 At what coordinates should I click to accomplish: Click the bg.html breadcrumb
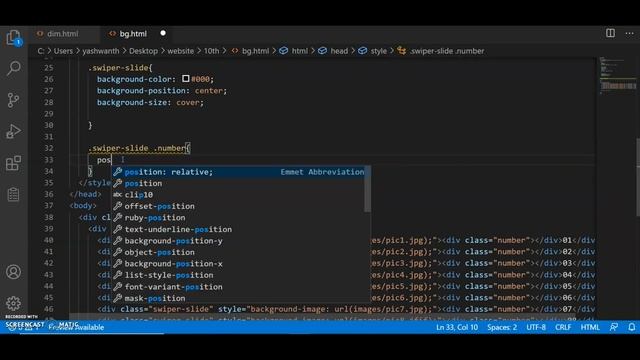pyautogui.click(x=256, y=51)
